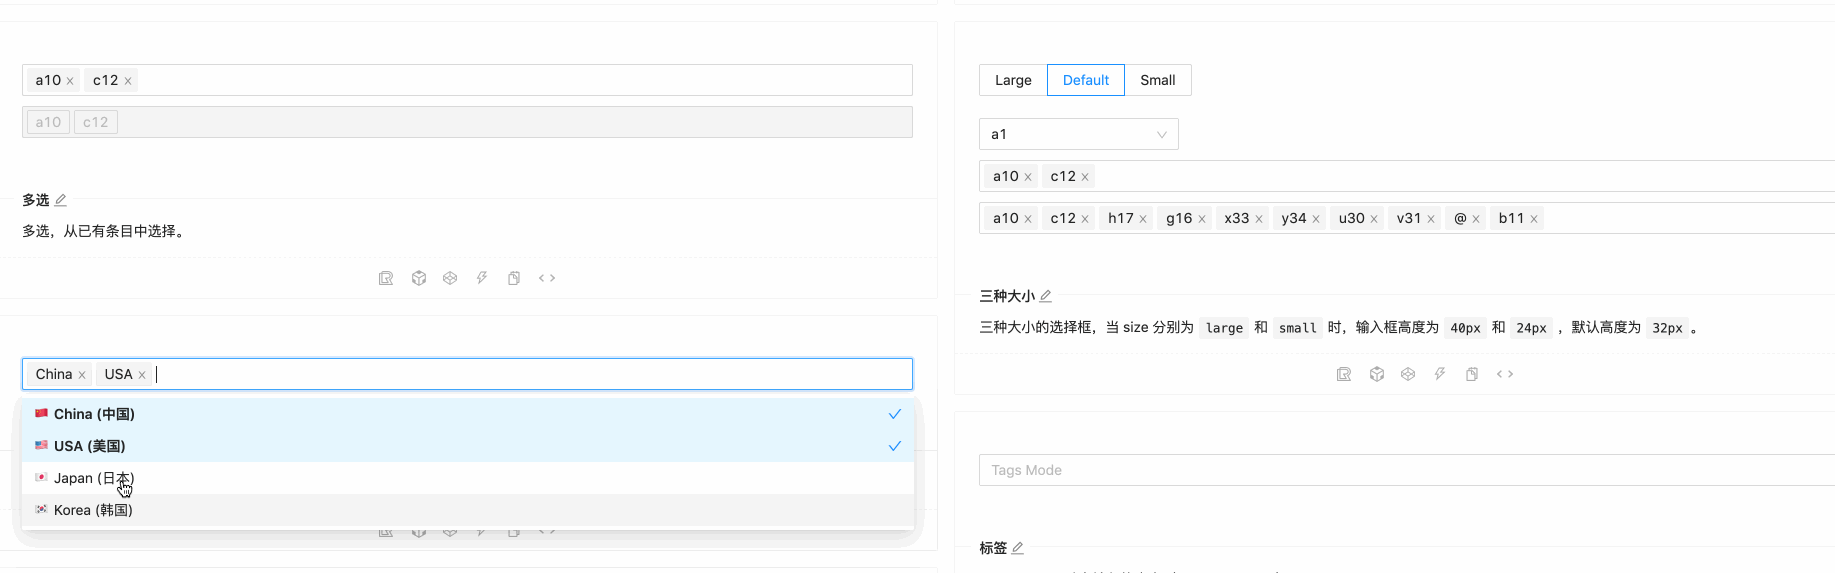
Task: Select the Small size radio button
Action: coord(1157,80)
